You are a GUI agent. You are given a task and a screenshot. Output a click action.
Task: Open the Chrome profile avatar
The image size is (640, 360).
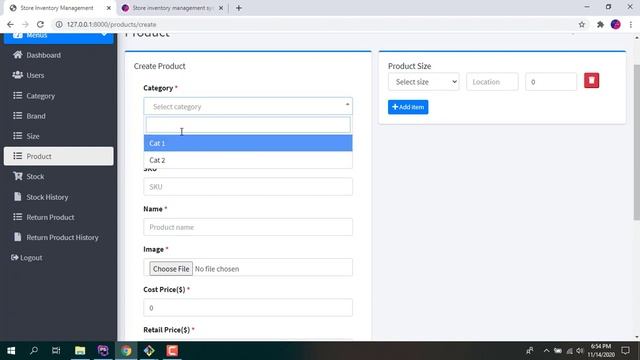(x=616, y=24)
